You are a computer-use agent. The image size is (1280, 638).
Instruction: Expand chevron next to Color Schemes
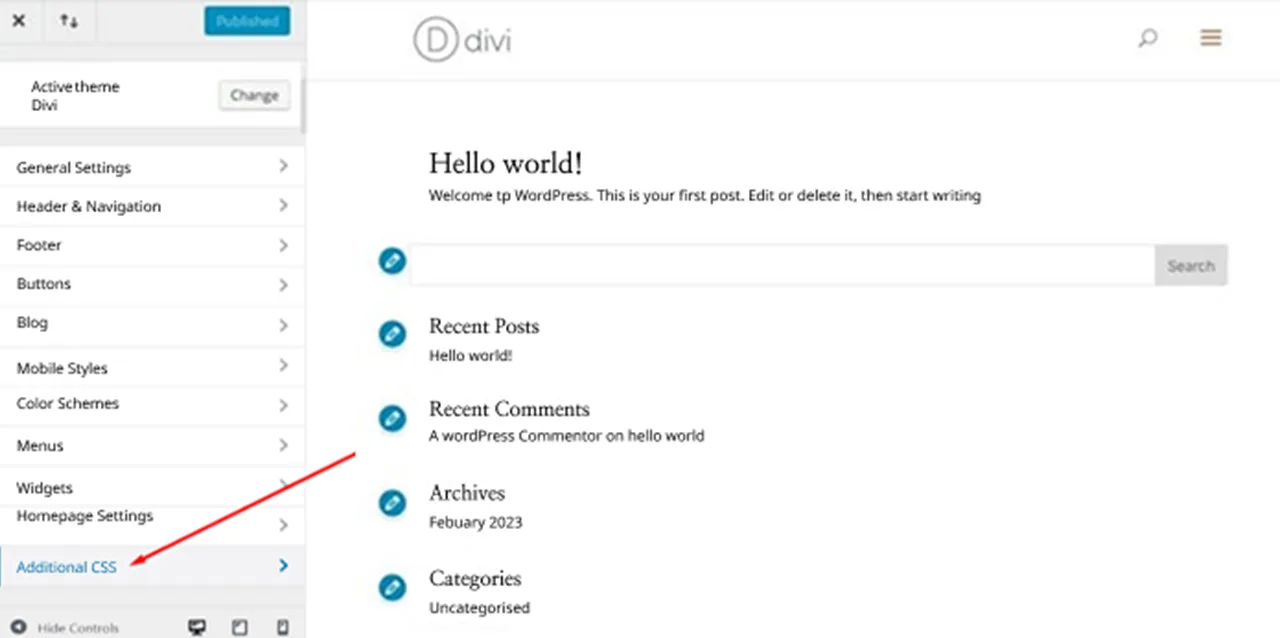click(x=283, y=405)
